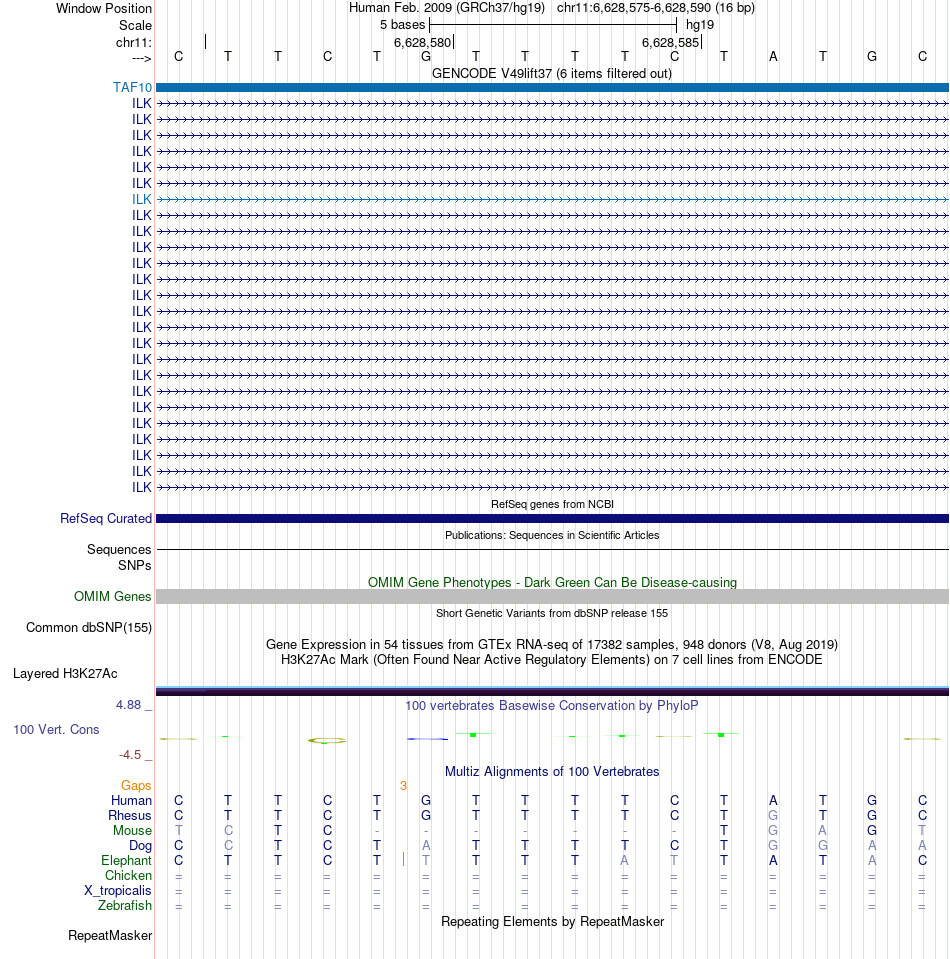The image size is (950, 959).
Task: Select the blue TAF10 track bar
Action: [x=552, y=87]
